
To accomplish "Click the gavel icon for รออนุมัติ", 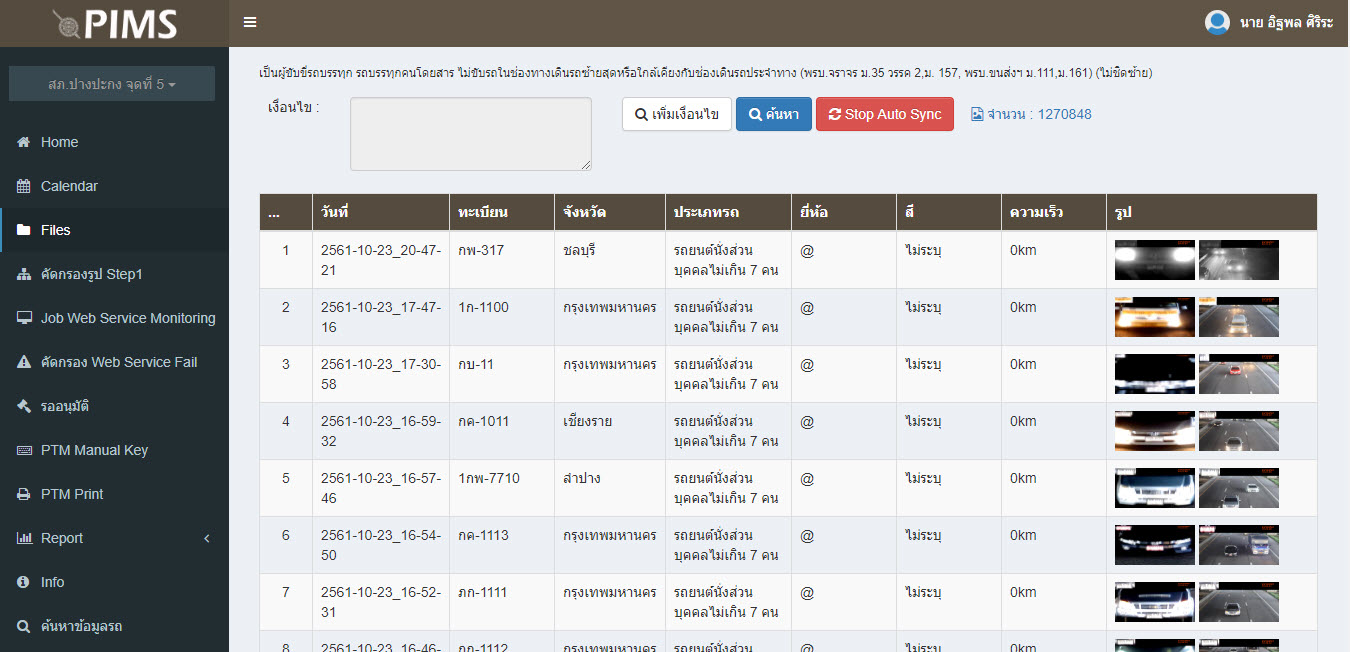I will tap(24, 406).
